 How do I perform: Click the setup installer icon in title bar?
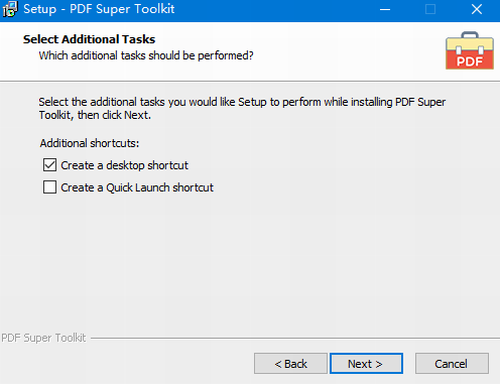(x=10, y=9)
